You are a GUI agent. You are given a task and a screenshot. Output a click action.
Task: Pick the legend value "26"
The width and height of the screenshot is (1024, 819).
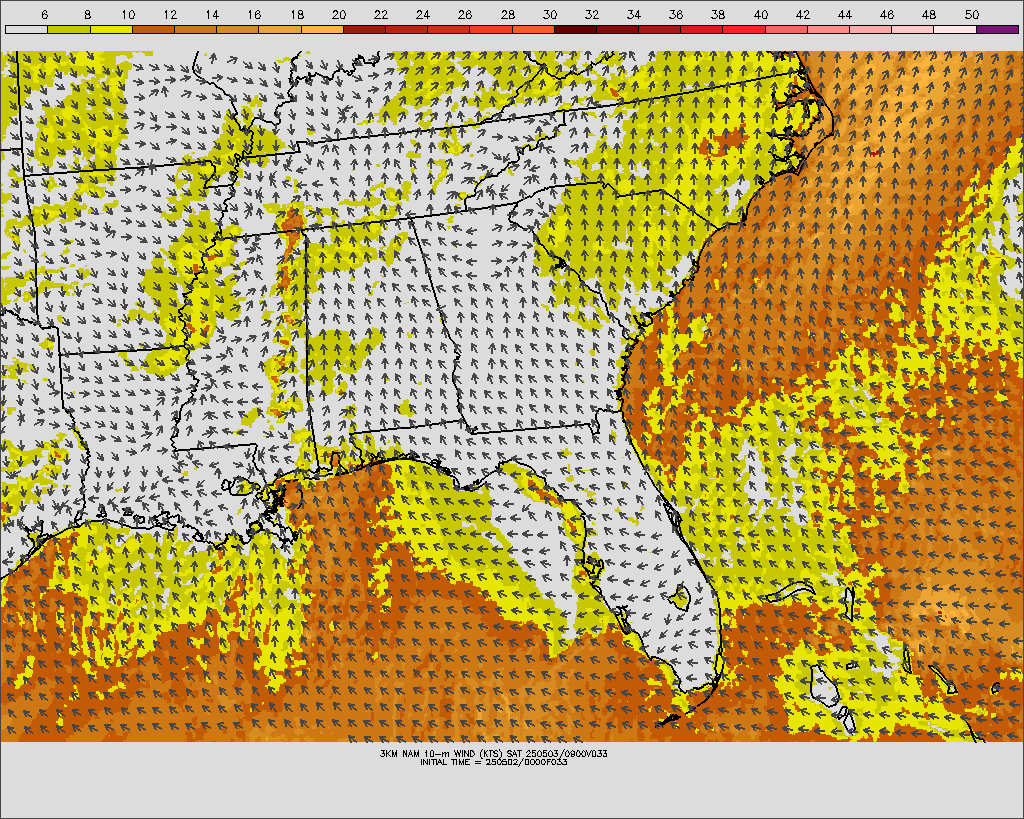tap(465, 14)
